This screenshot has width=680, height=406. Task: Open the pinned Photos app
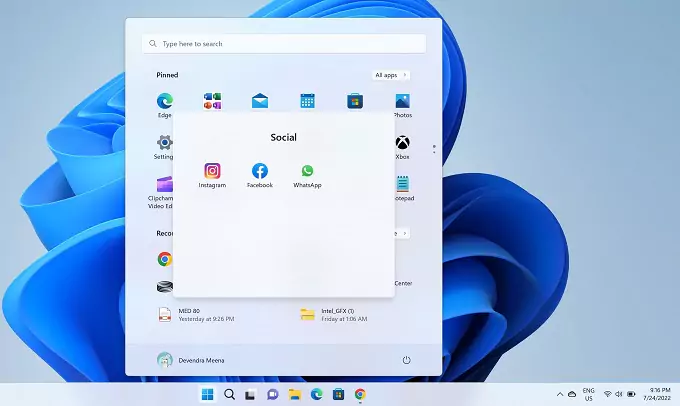point(402,105)
